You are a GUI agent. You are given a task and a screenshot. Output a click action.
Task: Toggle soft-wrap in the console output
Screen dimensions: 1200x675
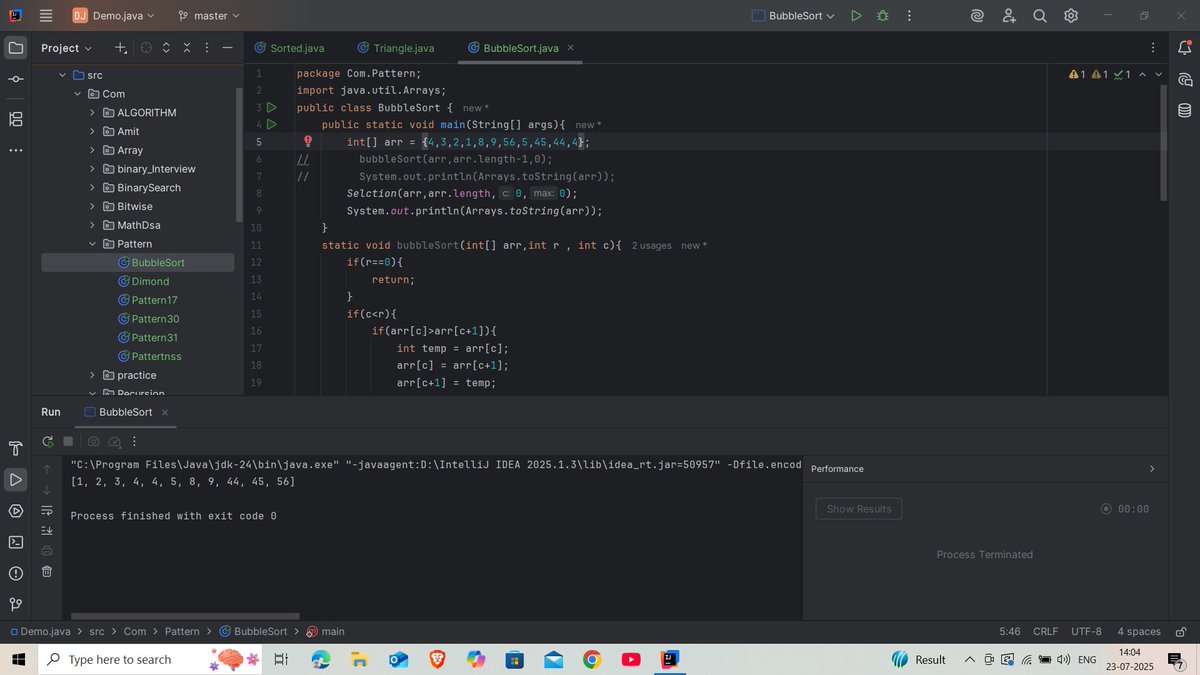point(46,511)
